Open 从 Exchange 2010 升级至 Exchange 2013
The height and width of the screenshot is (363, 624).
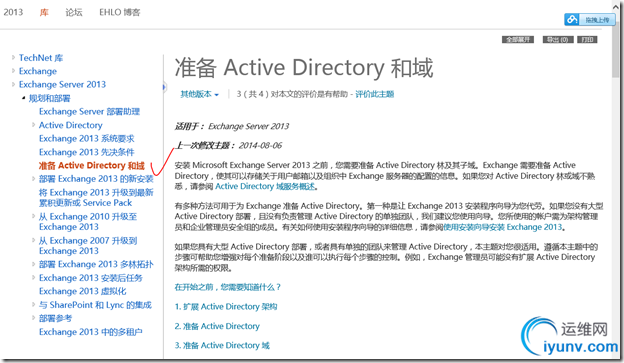[x=88, y=221]
